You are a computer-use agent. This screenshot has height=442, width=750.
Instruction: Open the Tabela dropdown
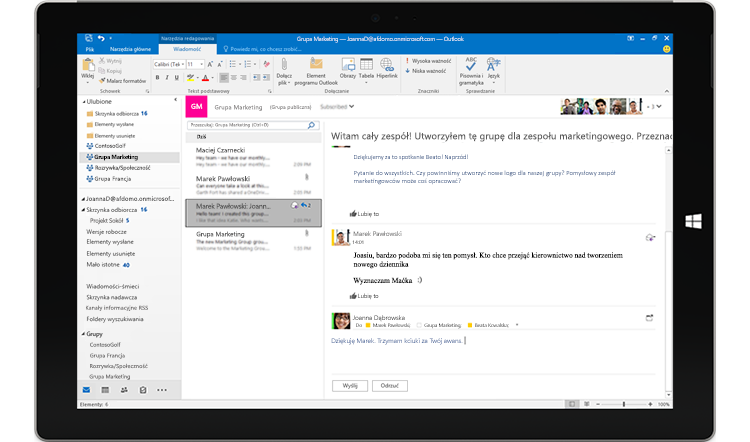366,82
